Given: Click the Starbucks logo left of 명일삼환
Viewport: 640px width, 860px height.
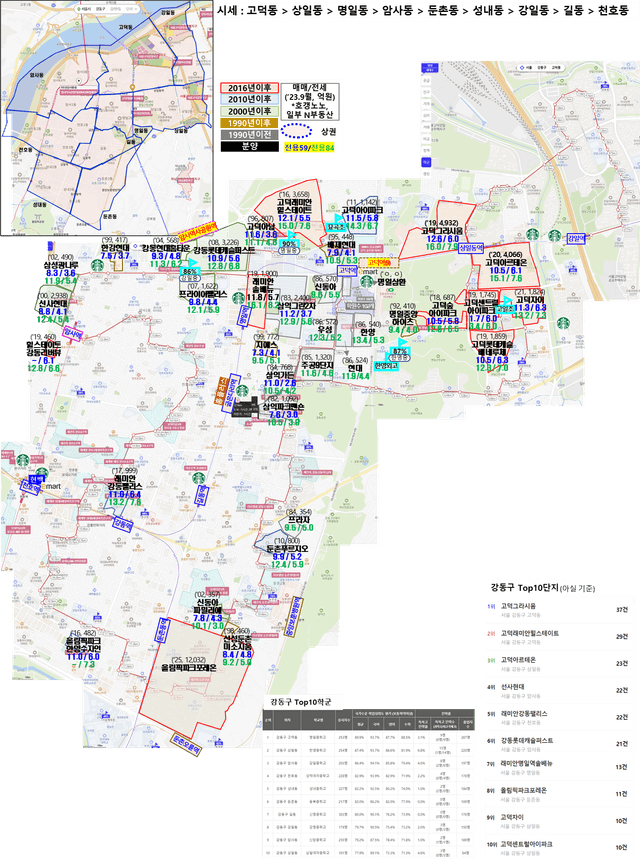Looking at the screenshot, I should point(366,281).
